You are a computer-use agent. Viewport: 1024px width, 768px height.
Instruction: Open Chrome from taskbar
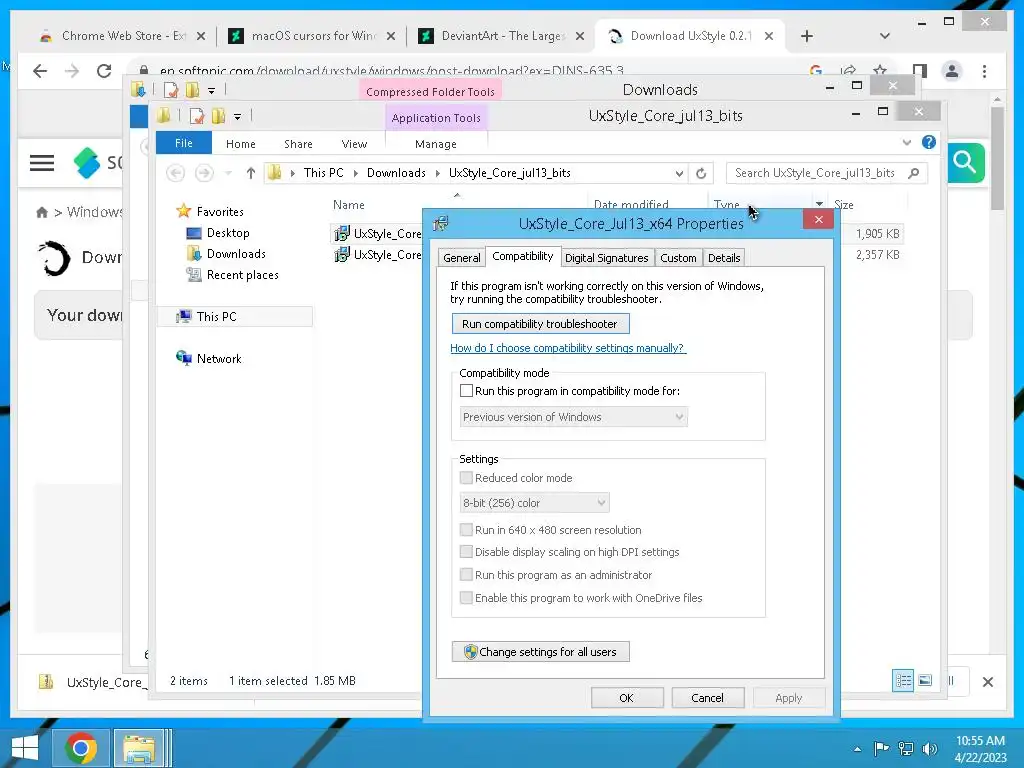(81, 748)
